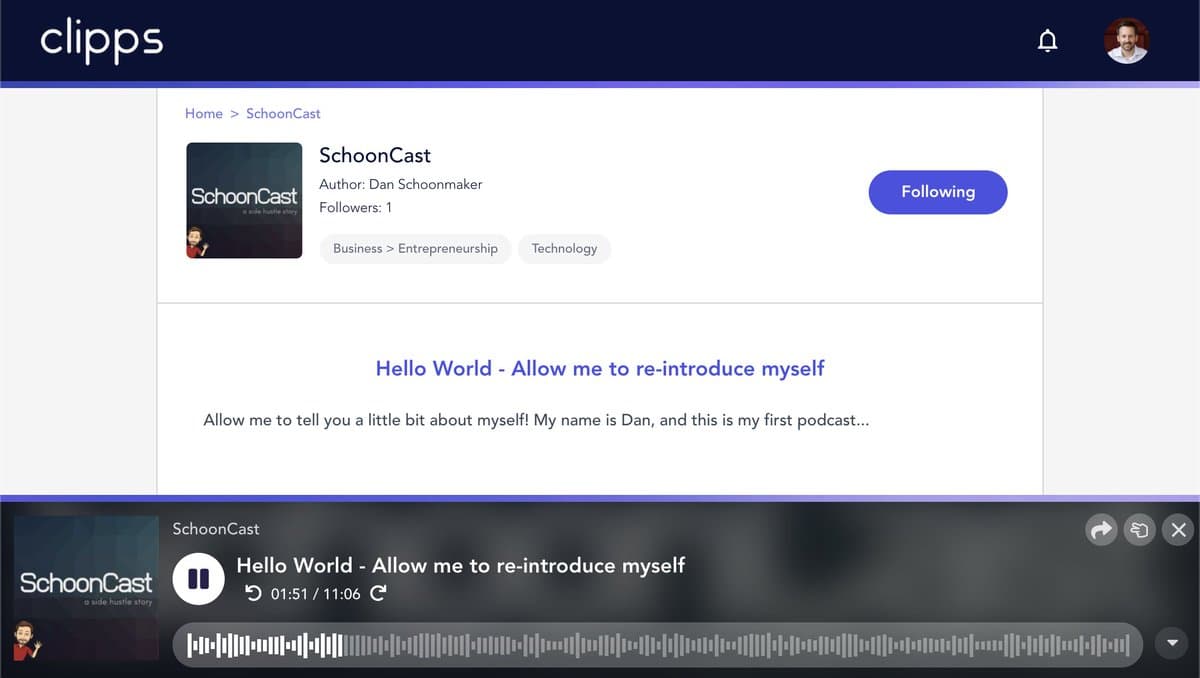This screenshot has width=1200, height=678.
Task: Seek forward on the waveform progress bar
Action: click(x=800, y=644)
